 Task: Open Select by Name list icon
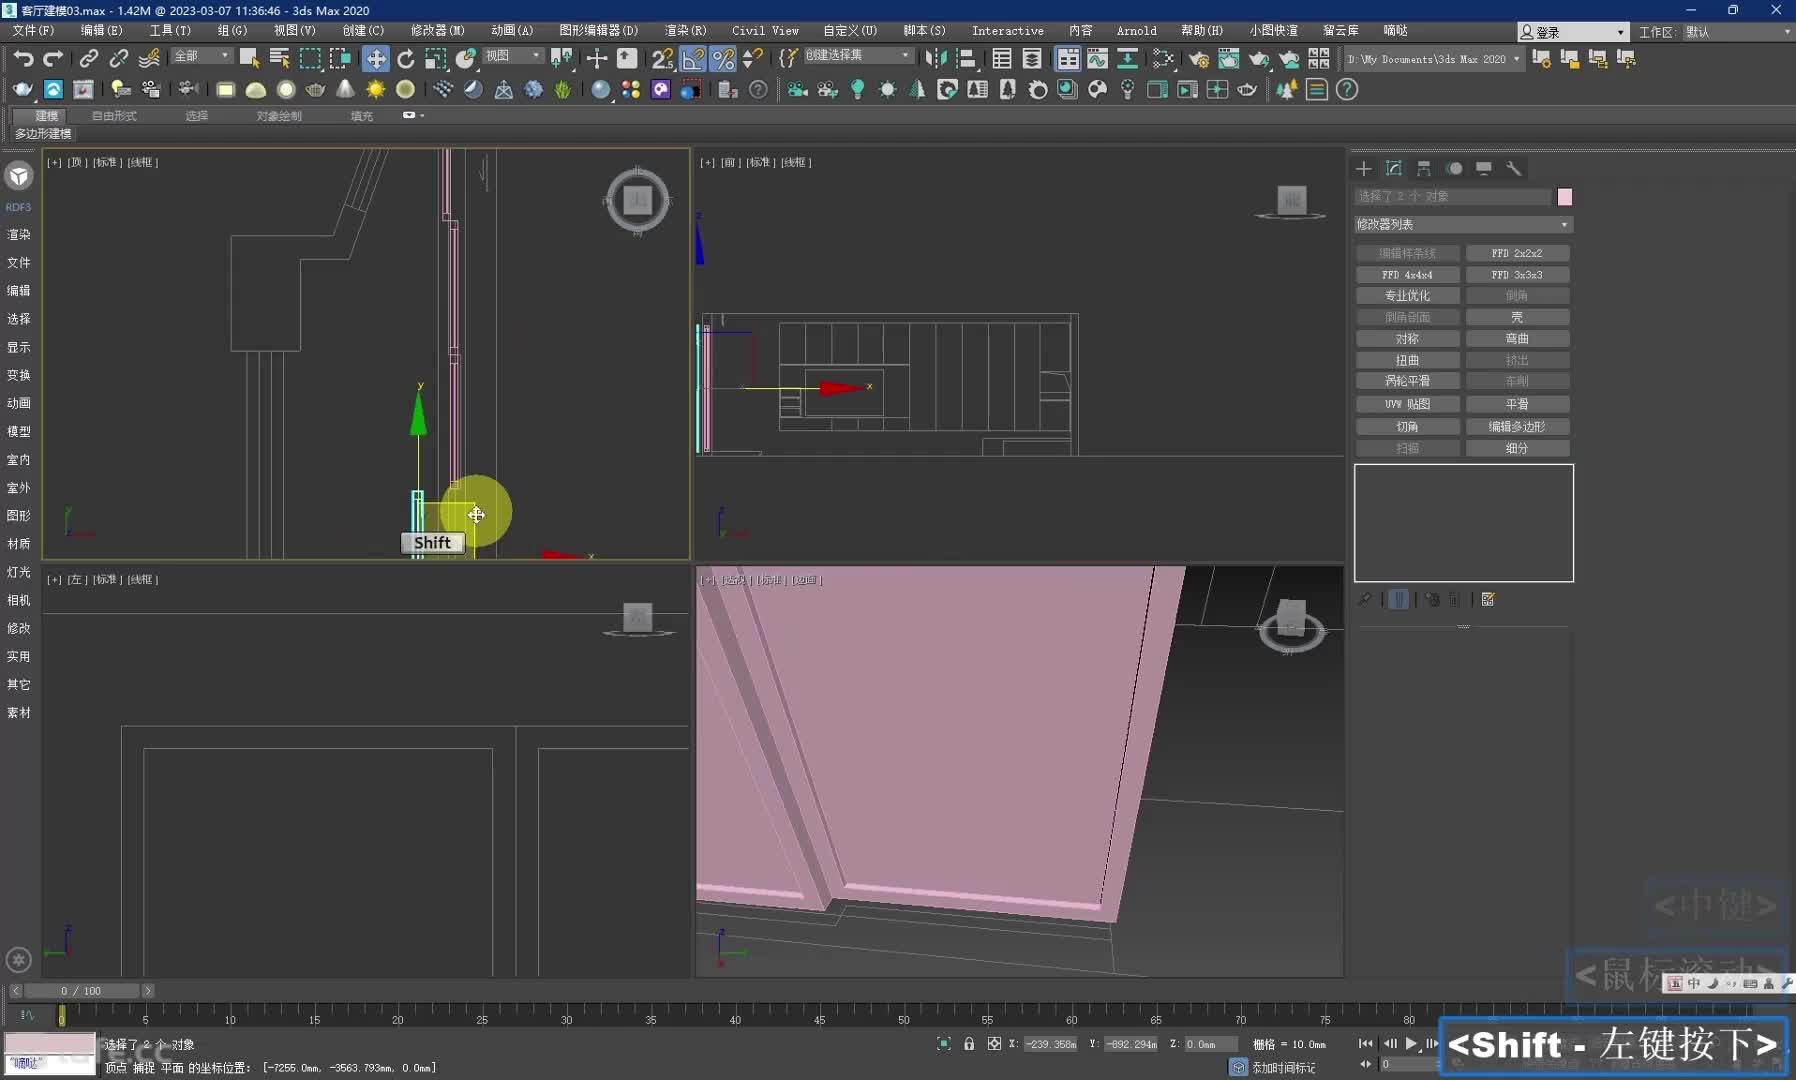pyautogui.click(x=279, y=59)
